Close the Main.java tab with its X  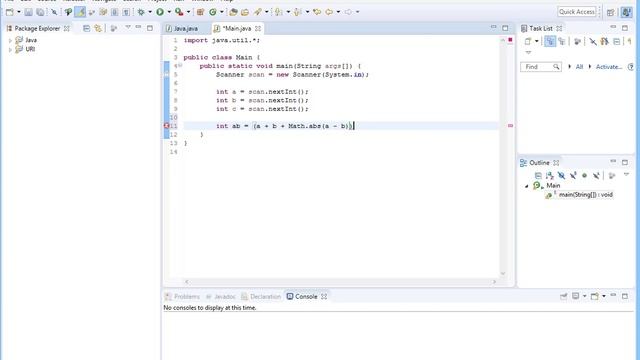258,29
